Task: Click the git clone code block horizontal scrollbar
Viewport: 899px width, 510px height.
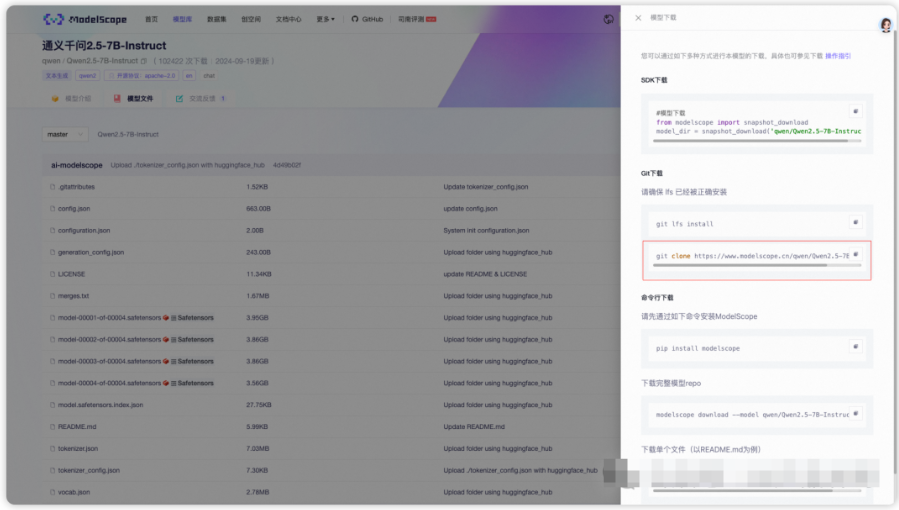Action: click(x=740, y=265)
